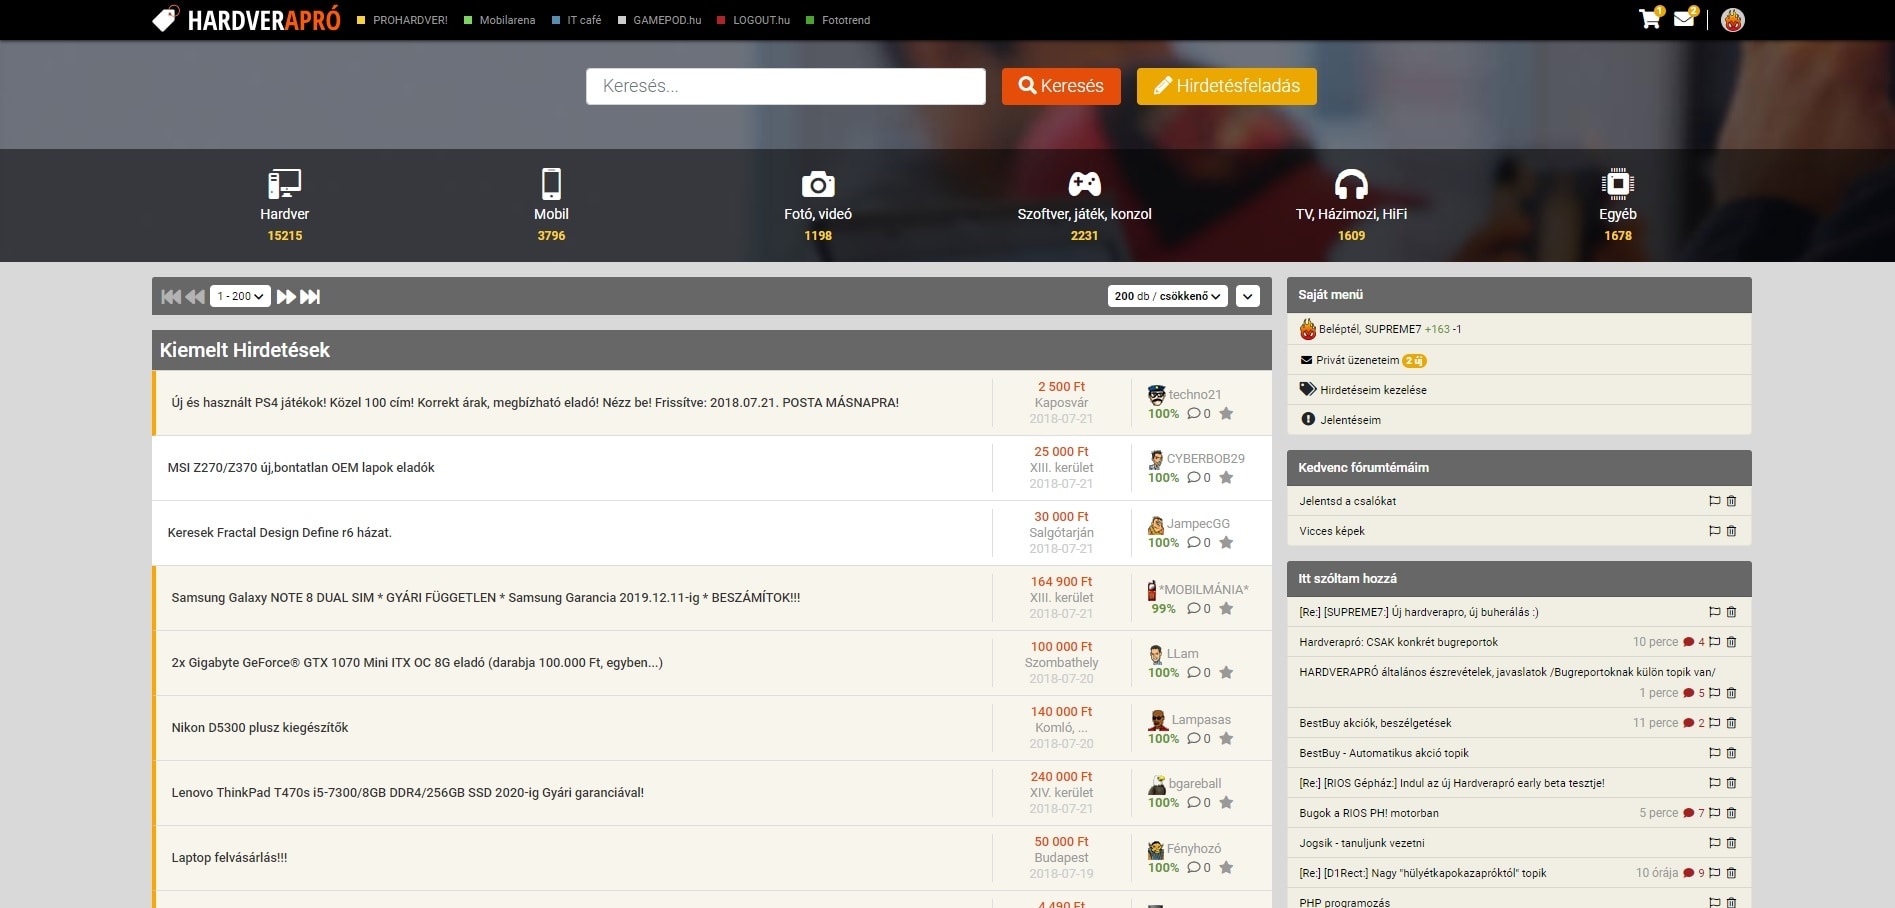Click trash icon for Jogsik - tanuljunk vezetni
Viewport: 1895px width, 908px height.
point(1731,843)
